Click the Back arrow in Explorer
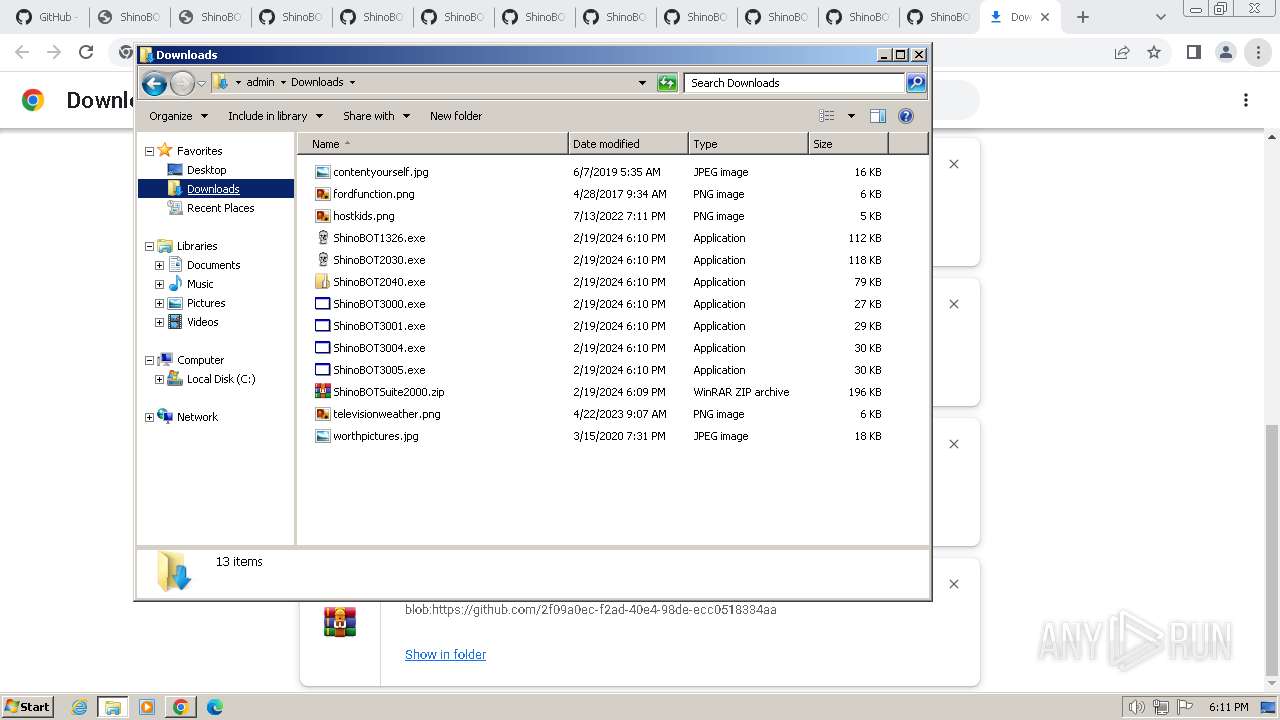1280x720 pixels. (x=154, y=83)
